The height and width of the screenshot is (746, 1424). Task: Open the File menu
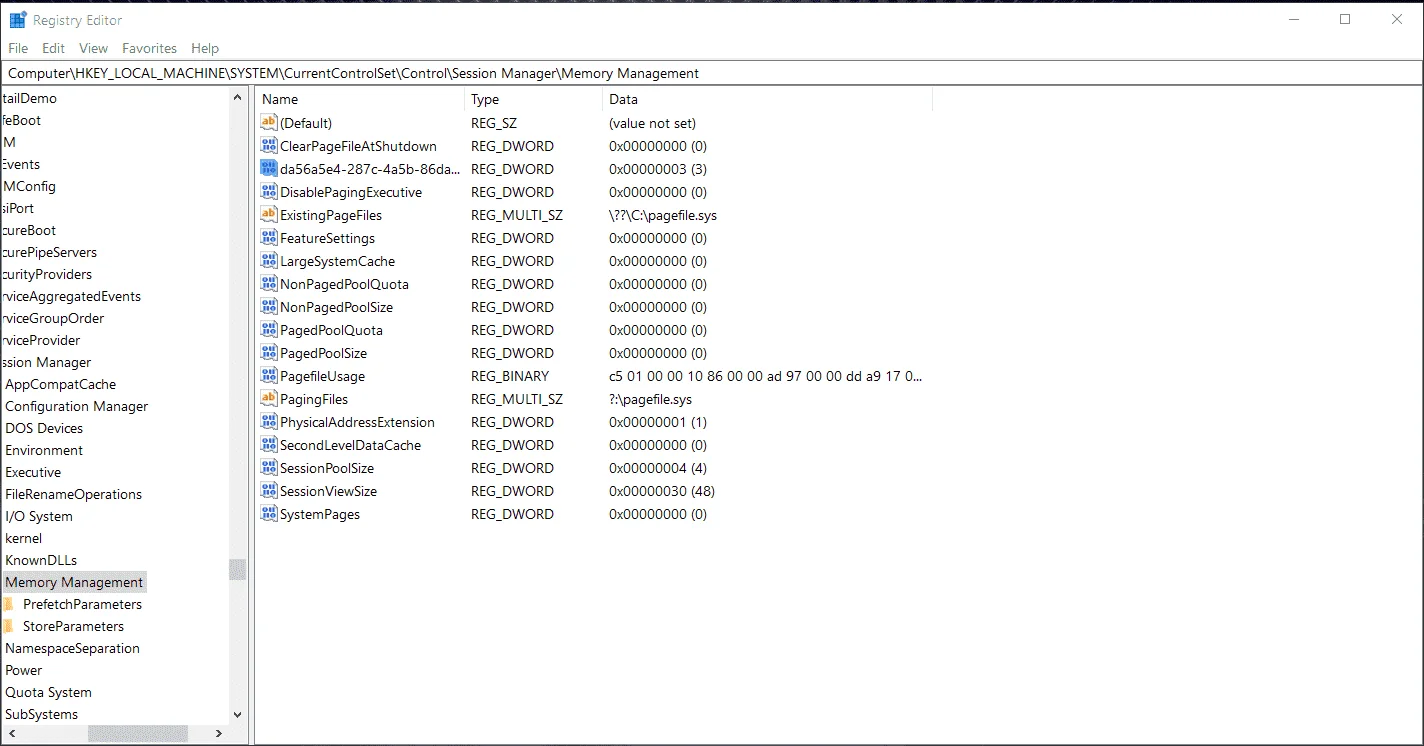(x=18, y=48)
